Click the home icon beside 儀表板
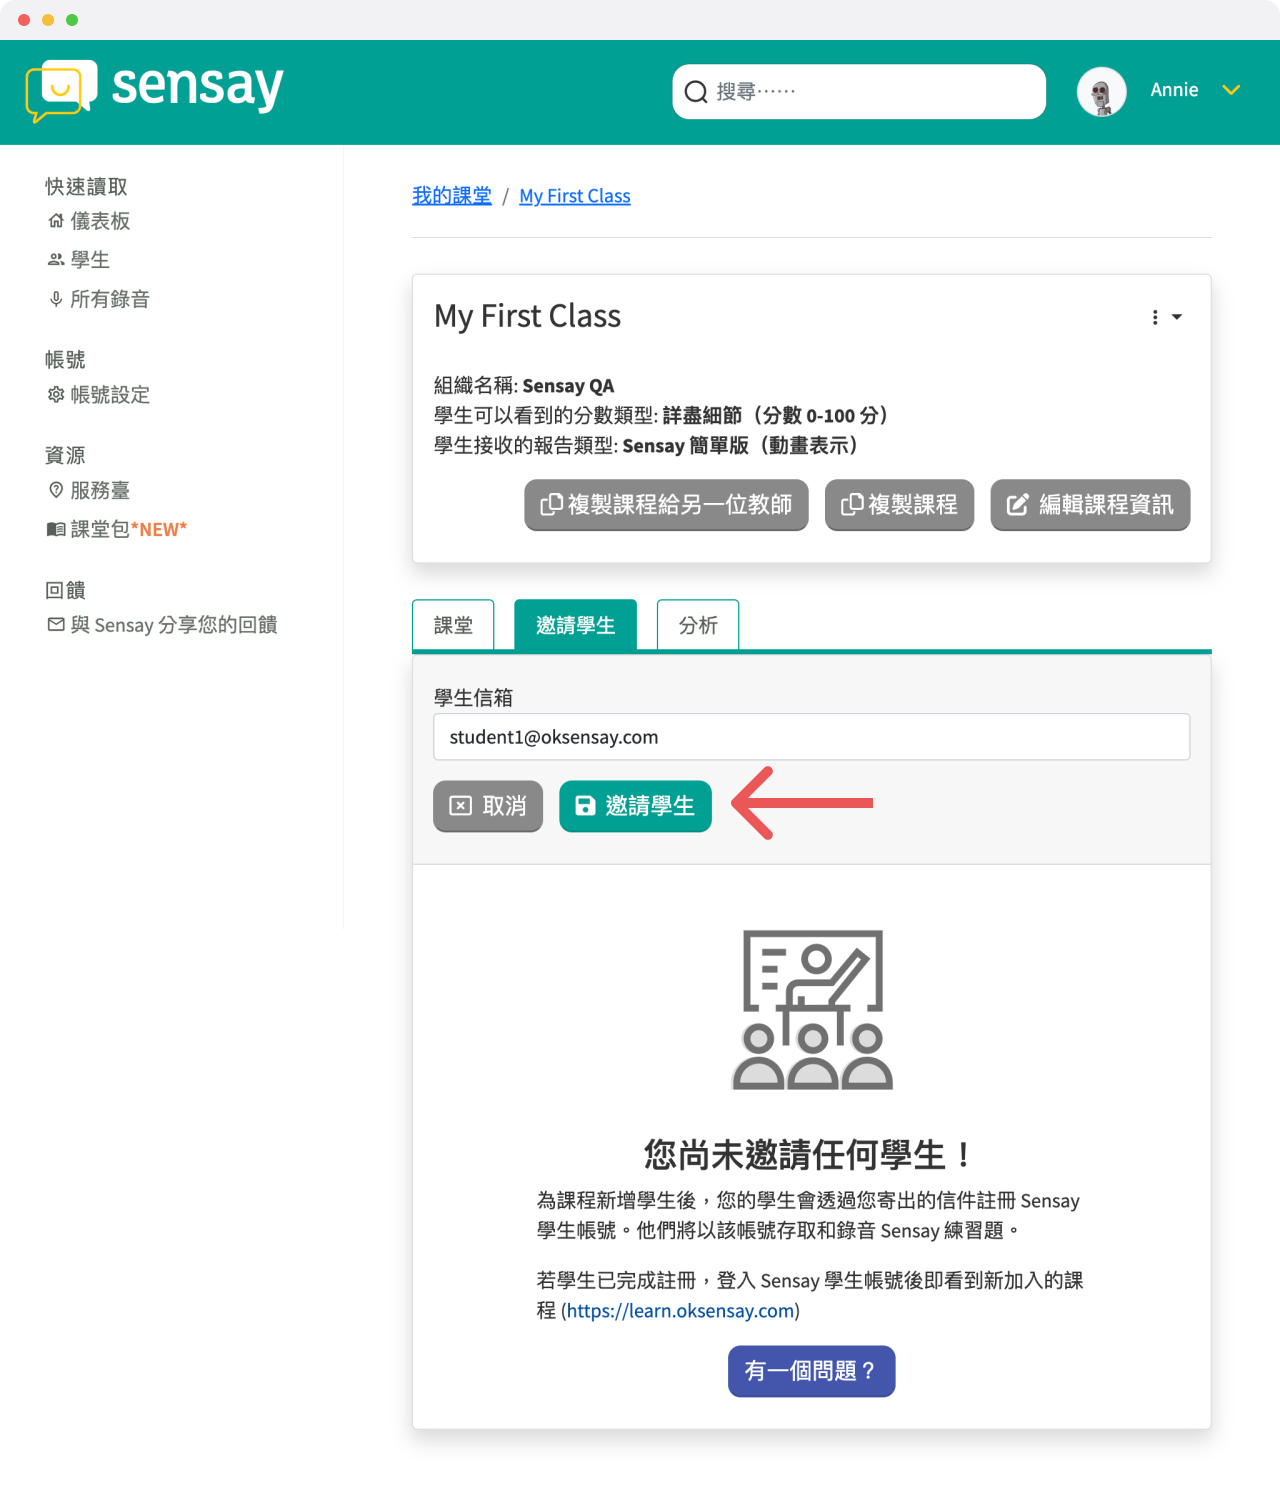The image size is (1280, 1488). click(x=56, y=221)
